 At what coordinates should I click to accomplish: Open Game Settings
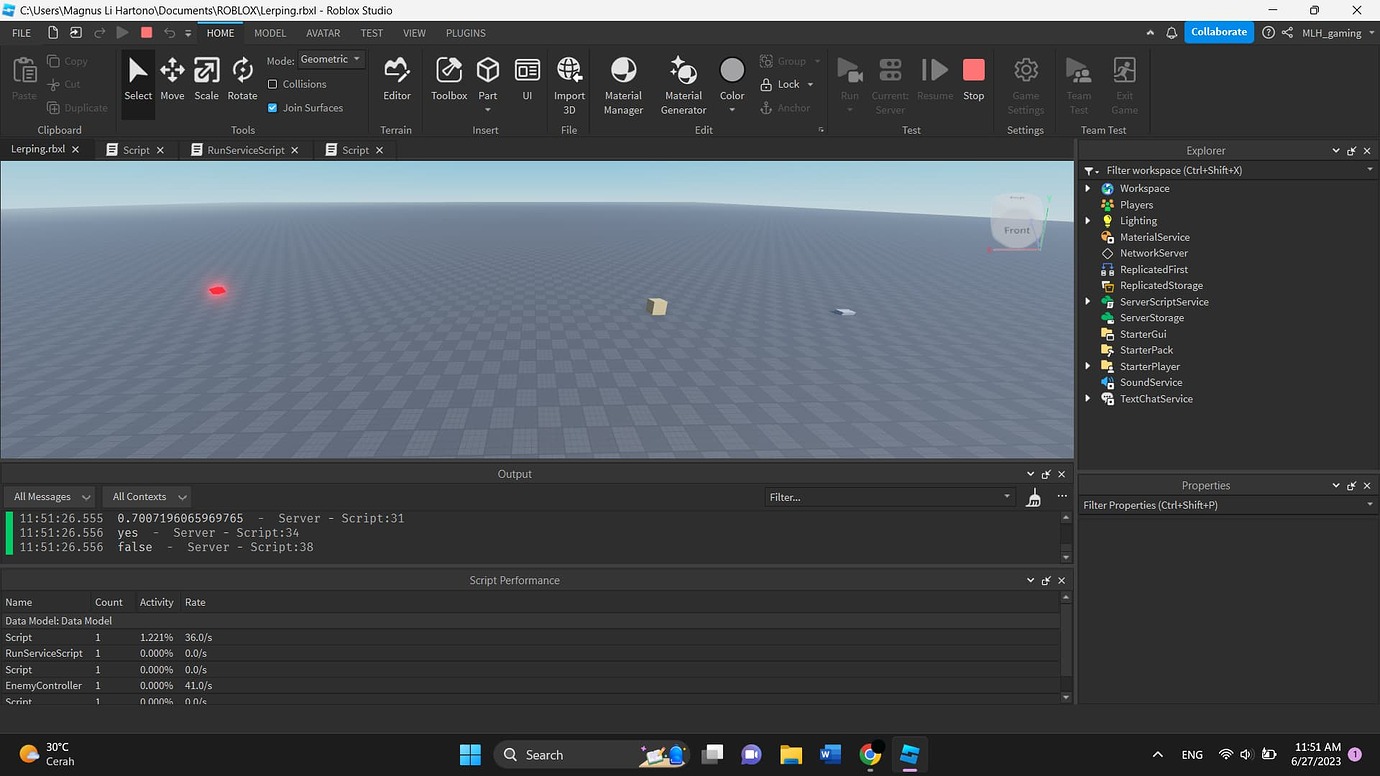coord(1025,78)
